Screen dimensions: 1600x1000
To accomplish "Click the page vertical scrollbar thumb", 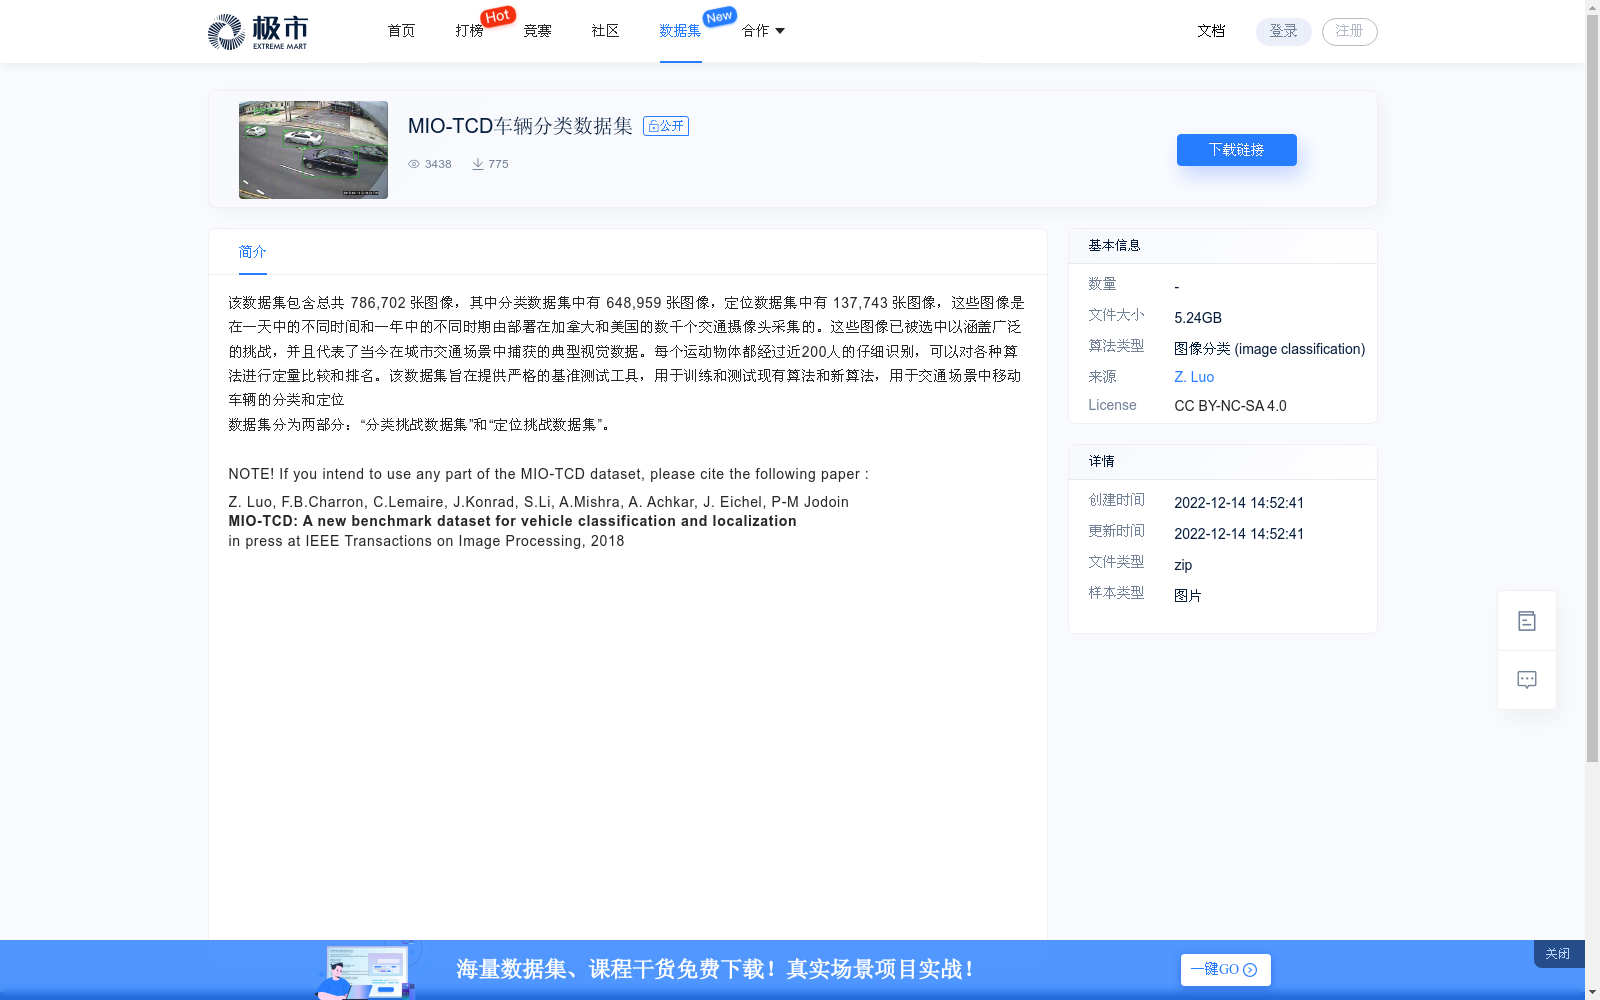I will pyautogui.click(x=1592, y=390).
